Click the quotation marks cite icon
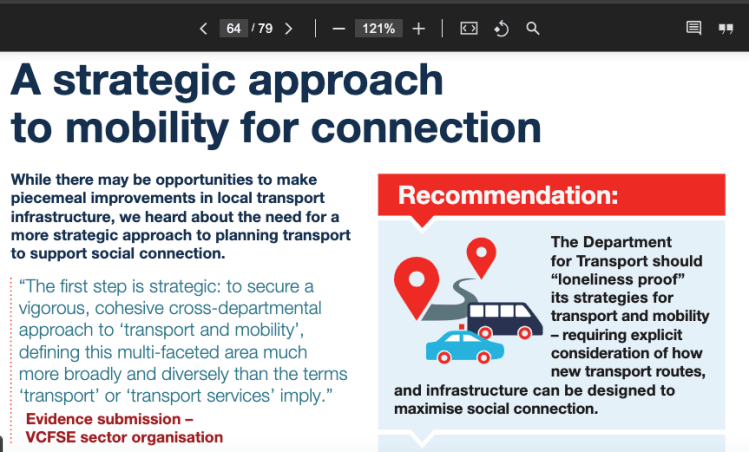 pyautogui.click(x=725, y=28)
